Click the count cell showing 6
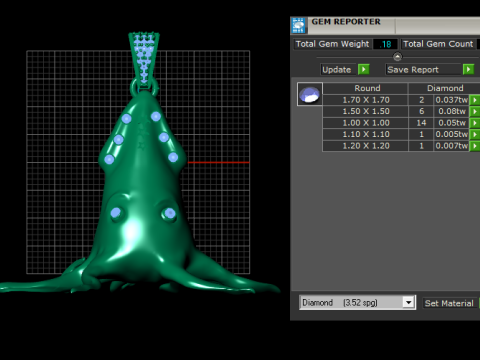Screen dimensions: 480x360 tap(421, 111)
